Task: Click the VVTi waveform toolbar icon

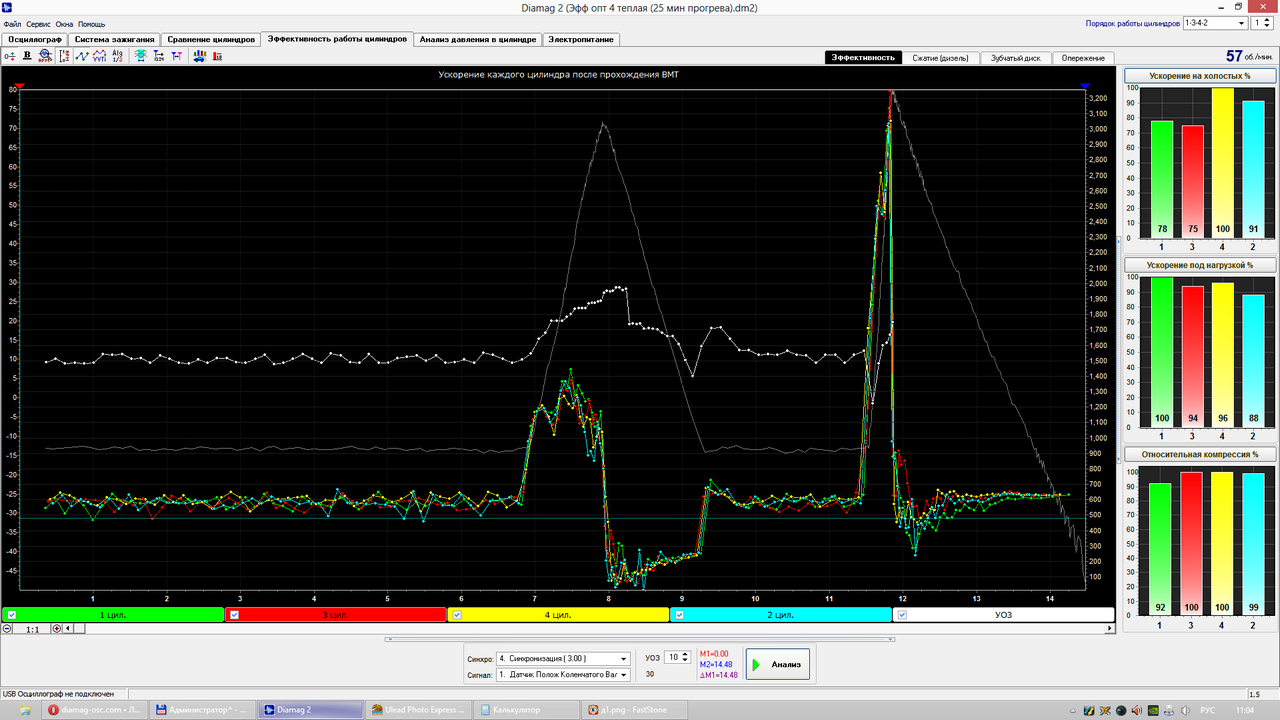Action: (x=99, y=56)
